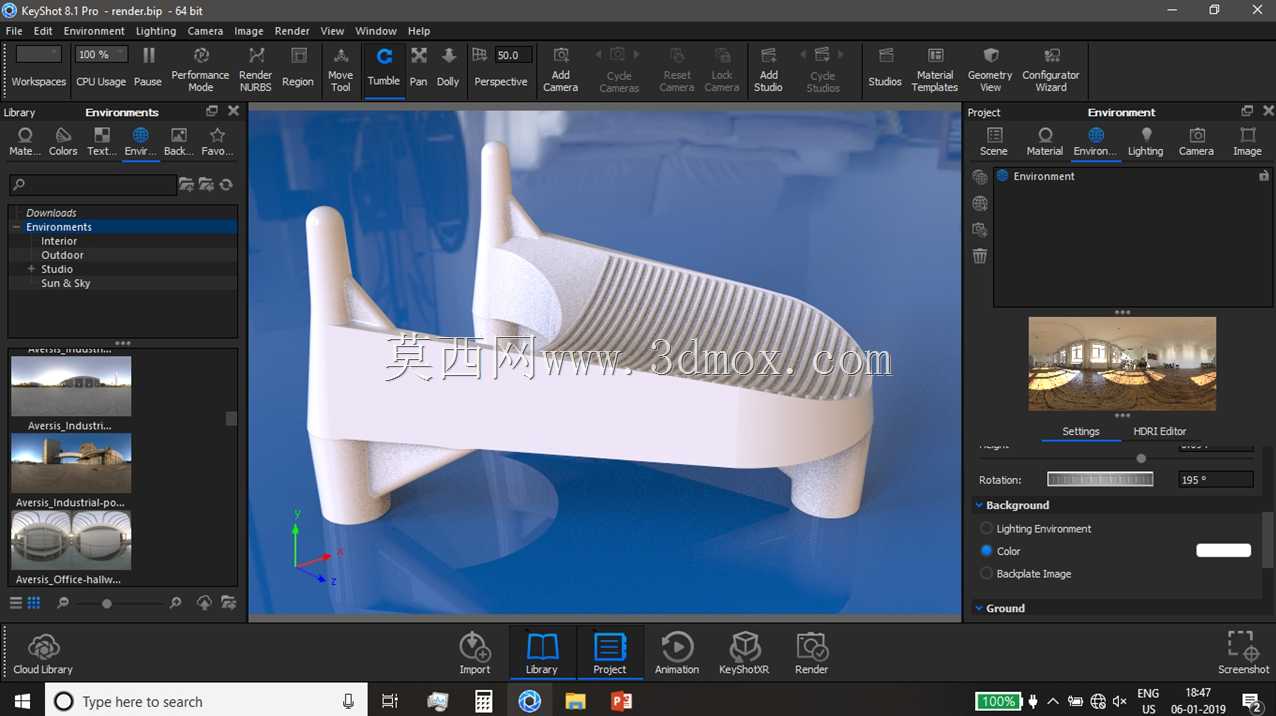Collapse the Environments tree node
Viewport: 1276px width, 716px height.
click(17, 227)
